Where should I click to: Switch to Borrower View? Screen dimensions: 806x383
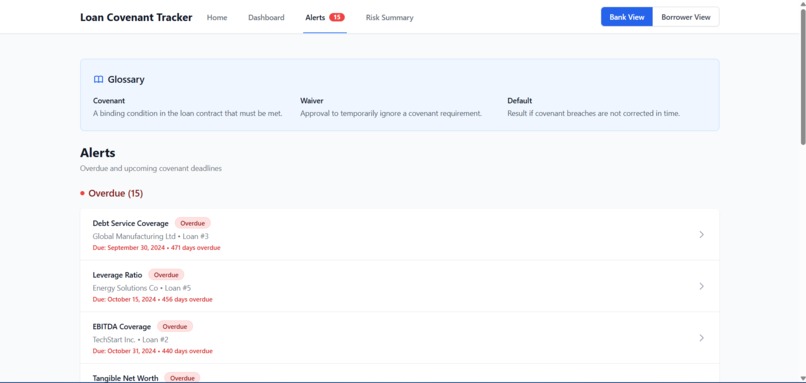(x=686, y=17)
